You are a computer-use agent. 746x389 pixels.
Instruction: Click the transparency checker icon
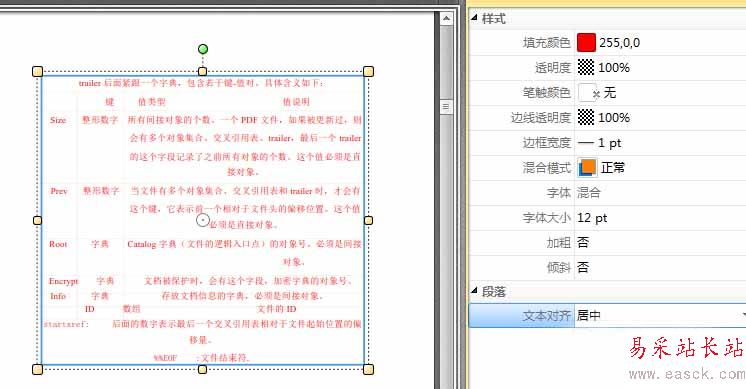pos(586,67)
